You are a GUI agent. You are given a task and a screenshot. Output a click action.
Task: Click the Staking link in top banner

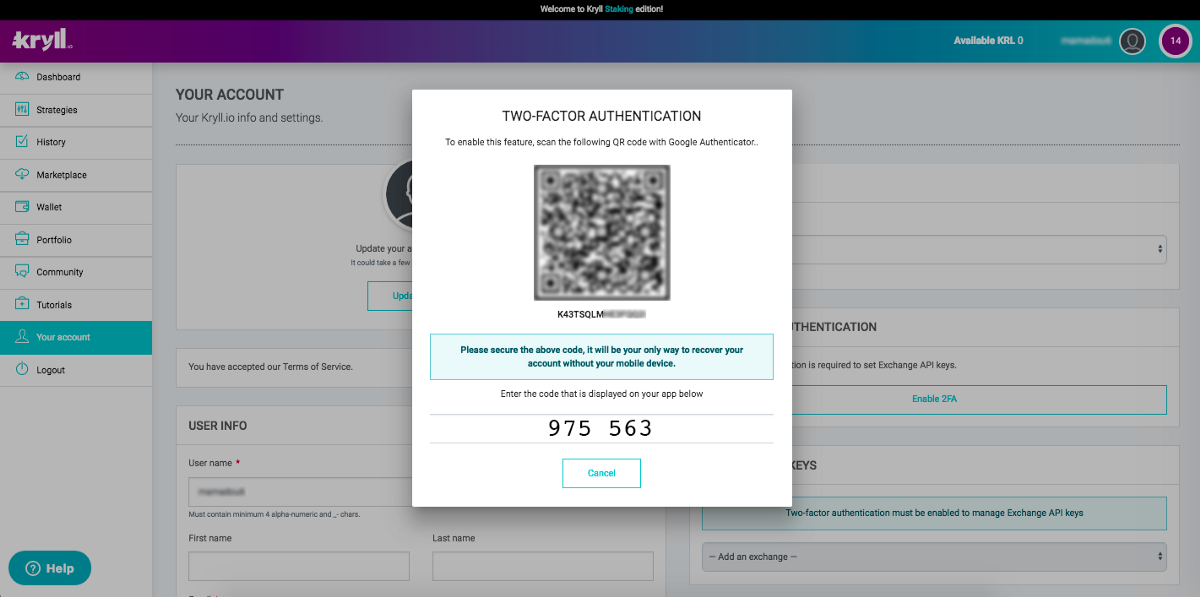(620, 8)
